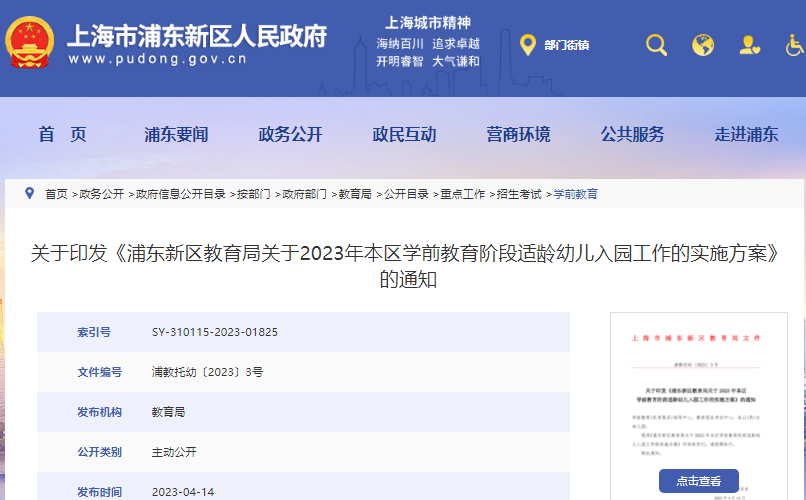This screenshot has height=500, width=806.
Task: Click publishing agency value 教育局
Action: 168,412
